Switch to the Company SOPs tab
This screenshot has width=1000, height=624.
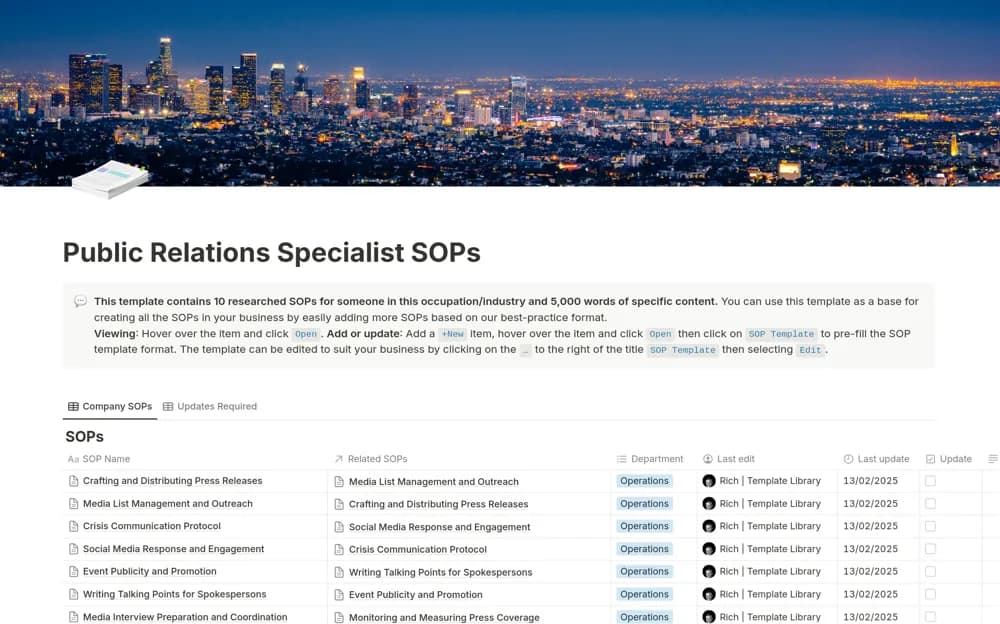pyautogui.click(x=110, y=406)
